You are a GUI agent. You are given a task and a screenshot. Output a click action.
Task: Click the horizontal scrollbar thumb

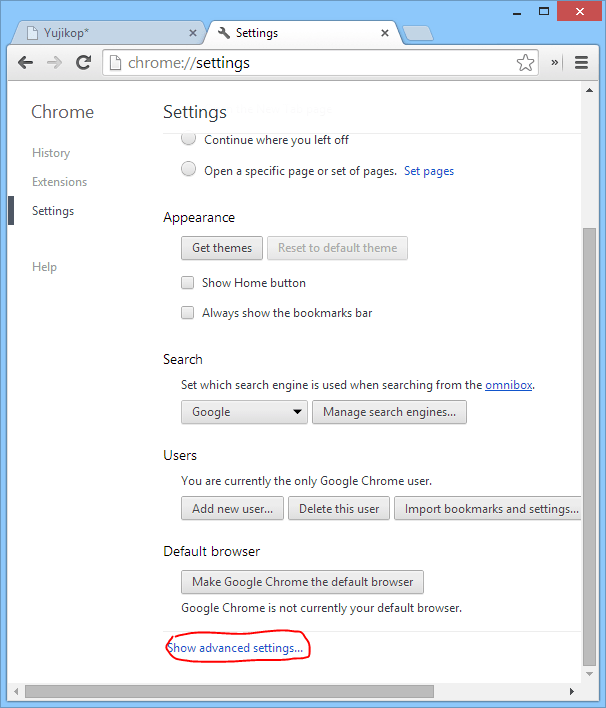point(229,691)
